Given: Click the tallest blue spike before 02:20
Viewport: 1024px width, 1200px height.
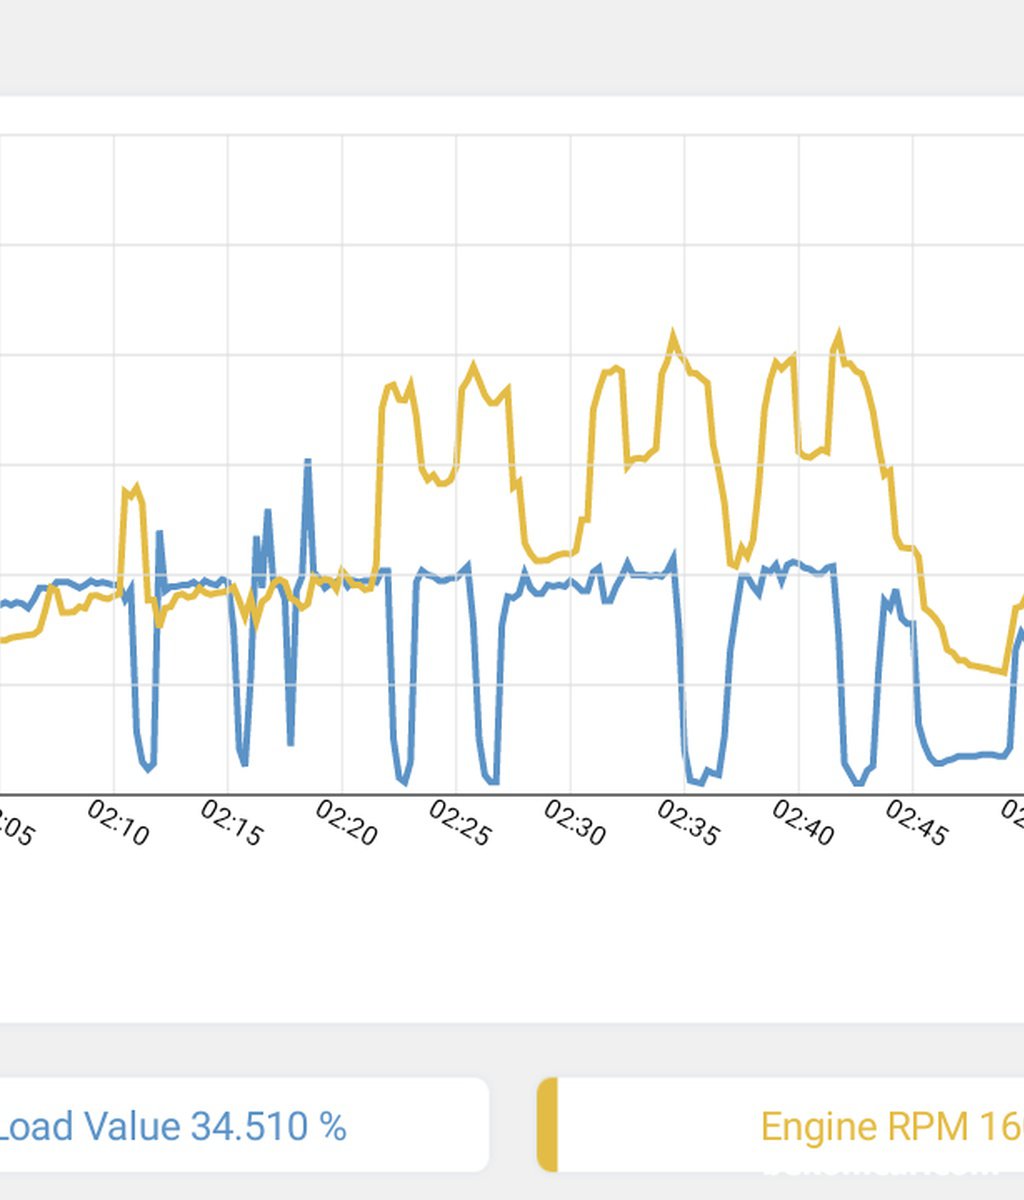Looking at the screenshot, I should [308, 463].
